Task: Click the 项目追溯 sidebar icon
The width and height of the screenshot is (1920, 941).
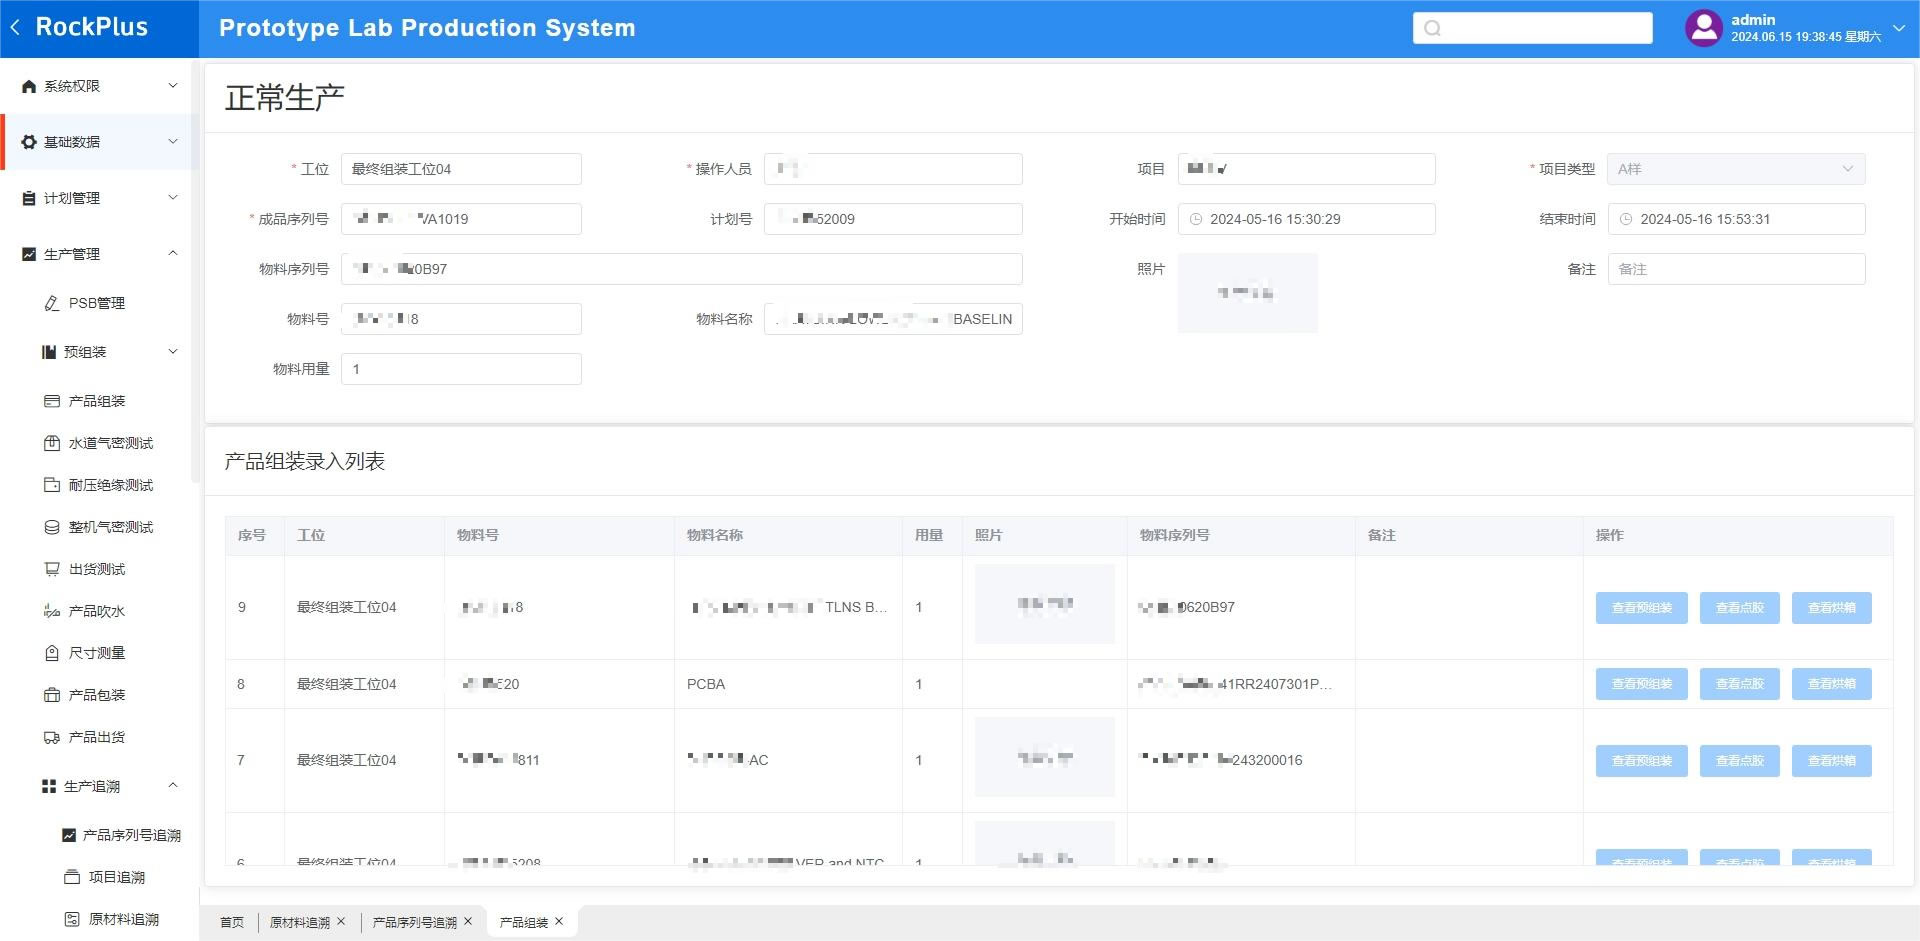Action: (x=72, y=877)
